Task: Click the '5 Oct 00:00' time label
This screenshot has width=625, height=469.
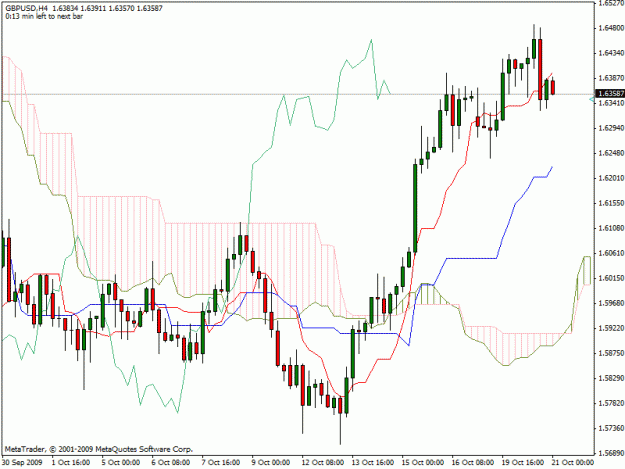Action: (x=121, y=462)
